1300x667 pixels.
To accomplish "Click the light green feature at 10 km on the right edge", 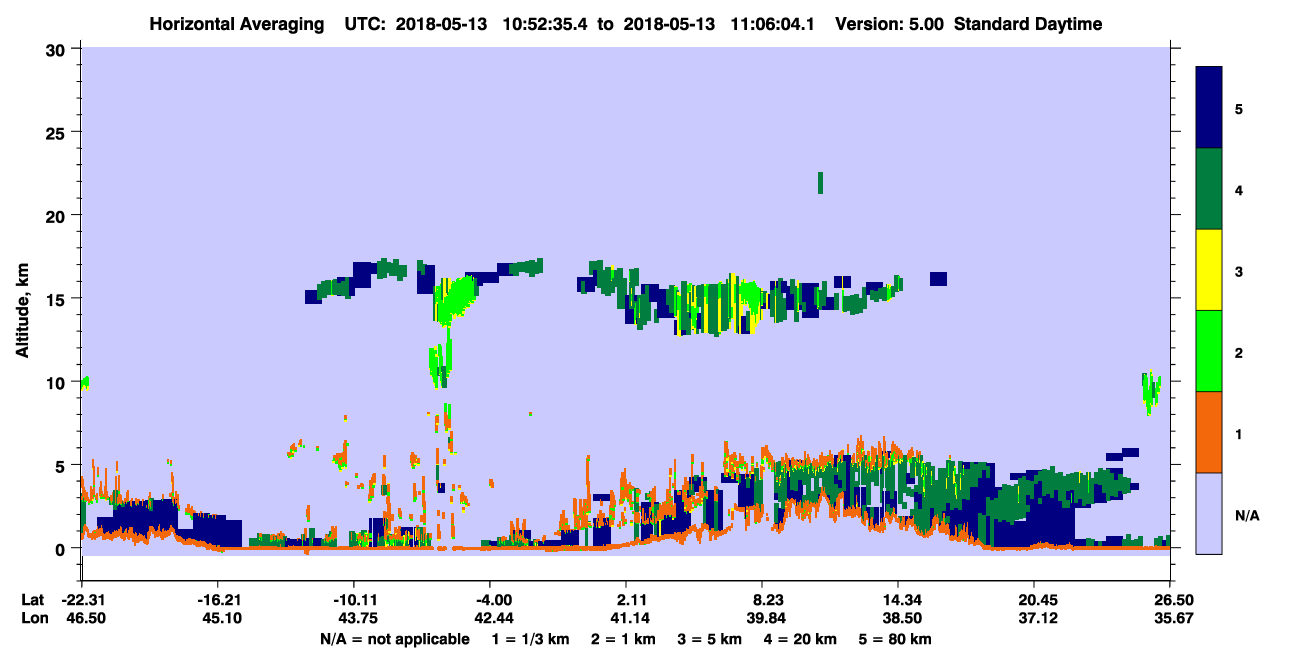I will click(1152, 392).
